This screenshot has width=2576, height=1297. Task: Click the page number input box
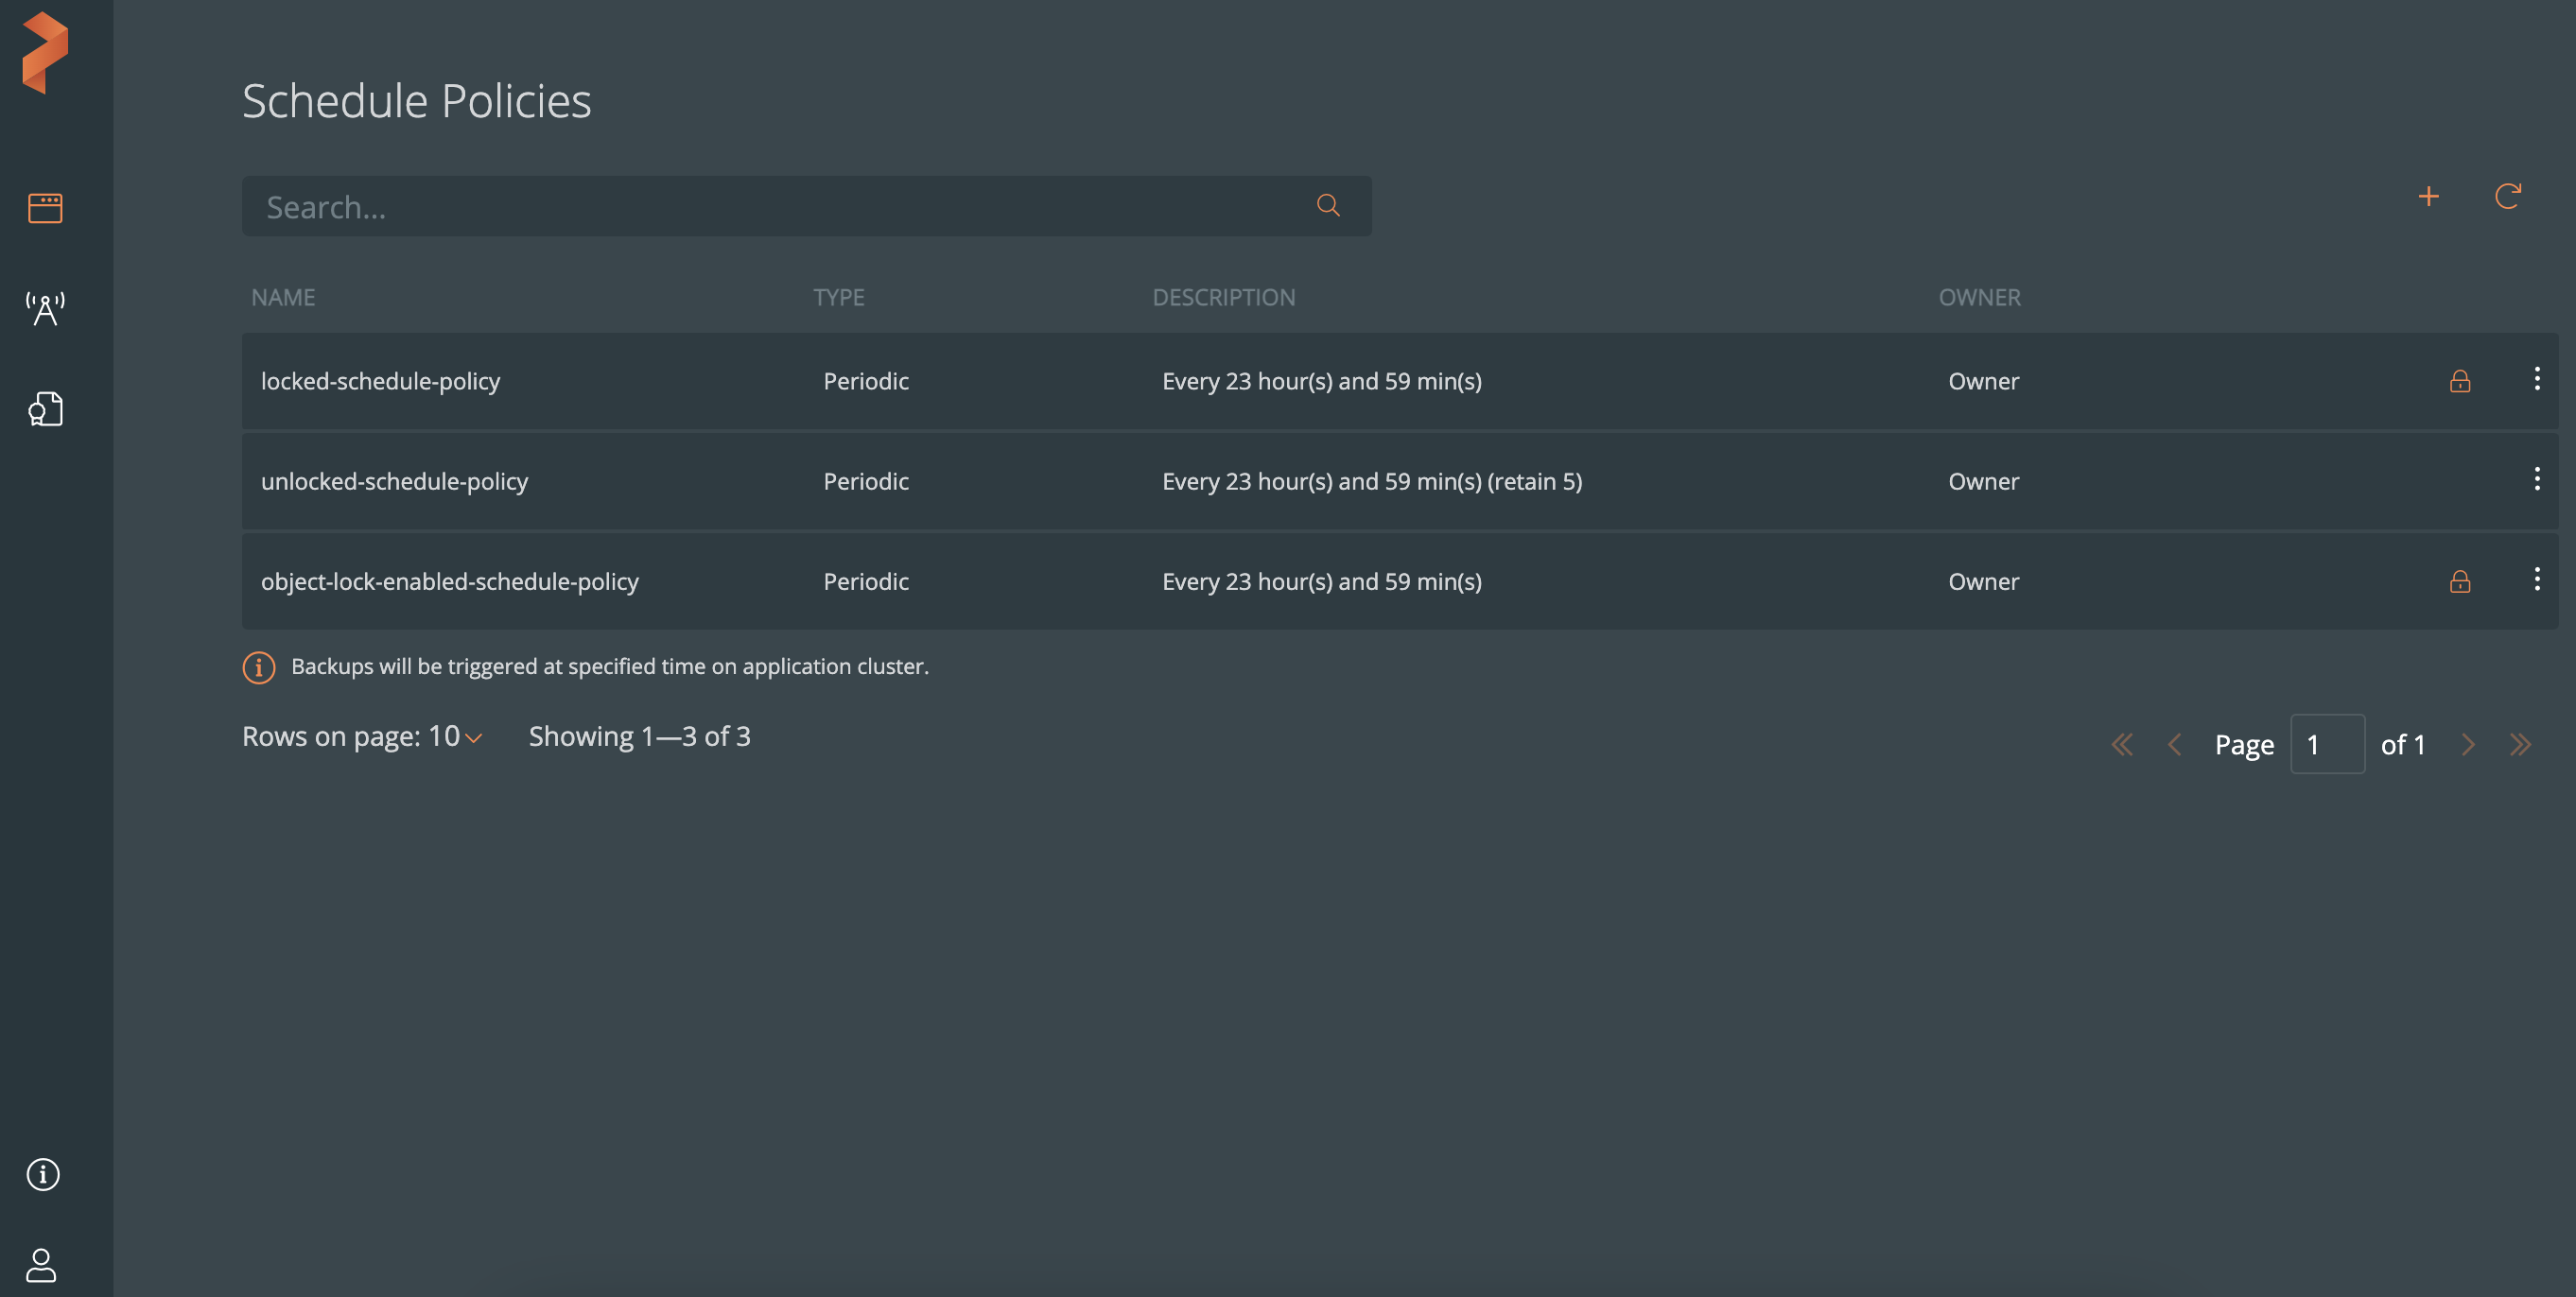coord(2327,744)
